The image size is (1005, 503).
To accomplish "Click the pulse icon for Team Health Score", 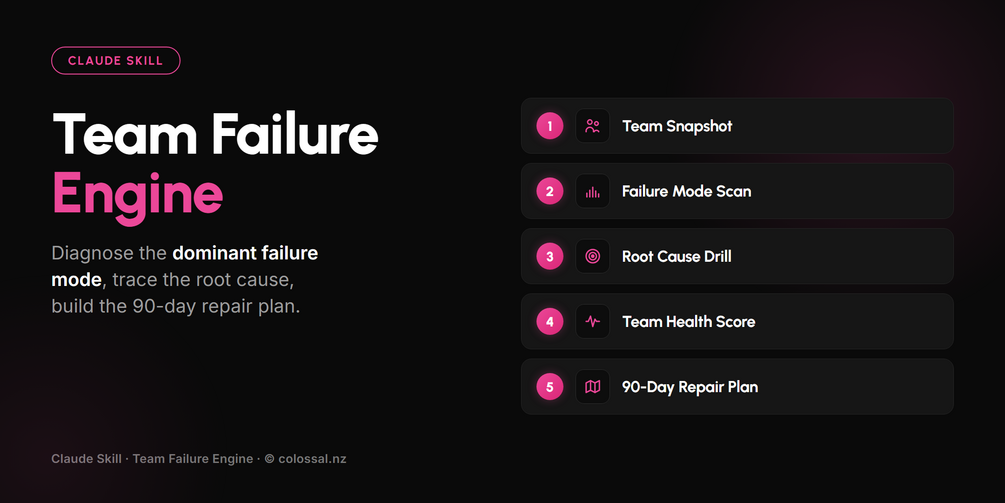I will pos(592,322).
